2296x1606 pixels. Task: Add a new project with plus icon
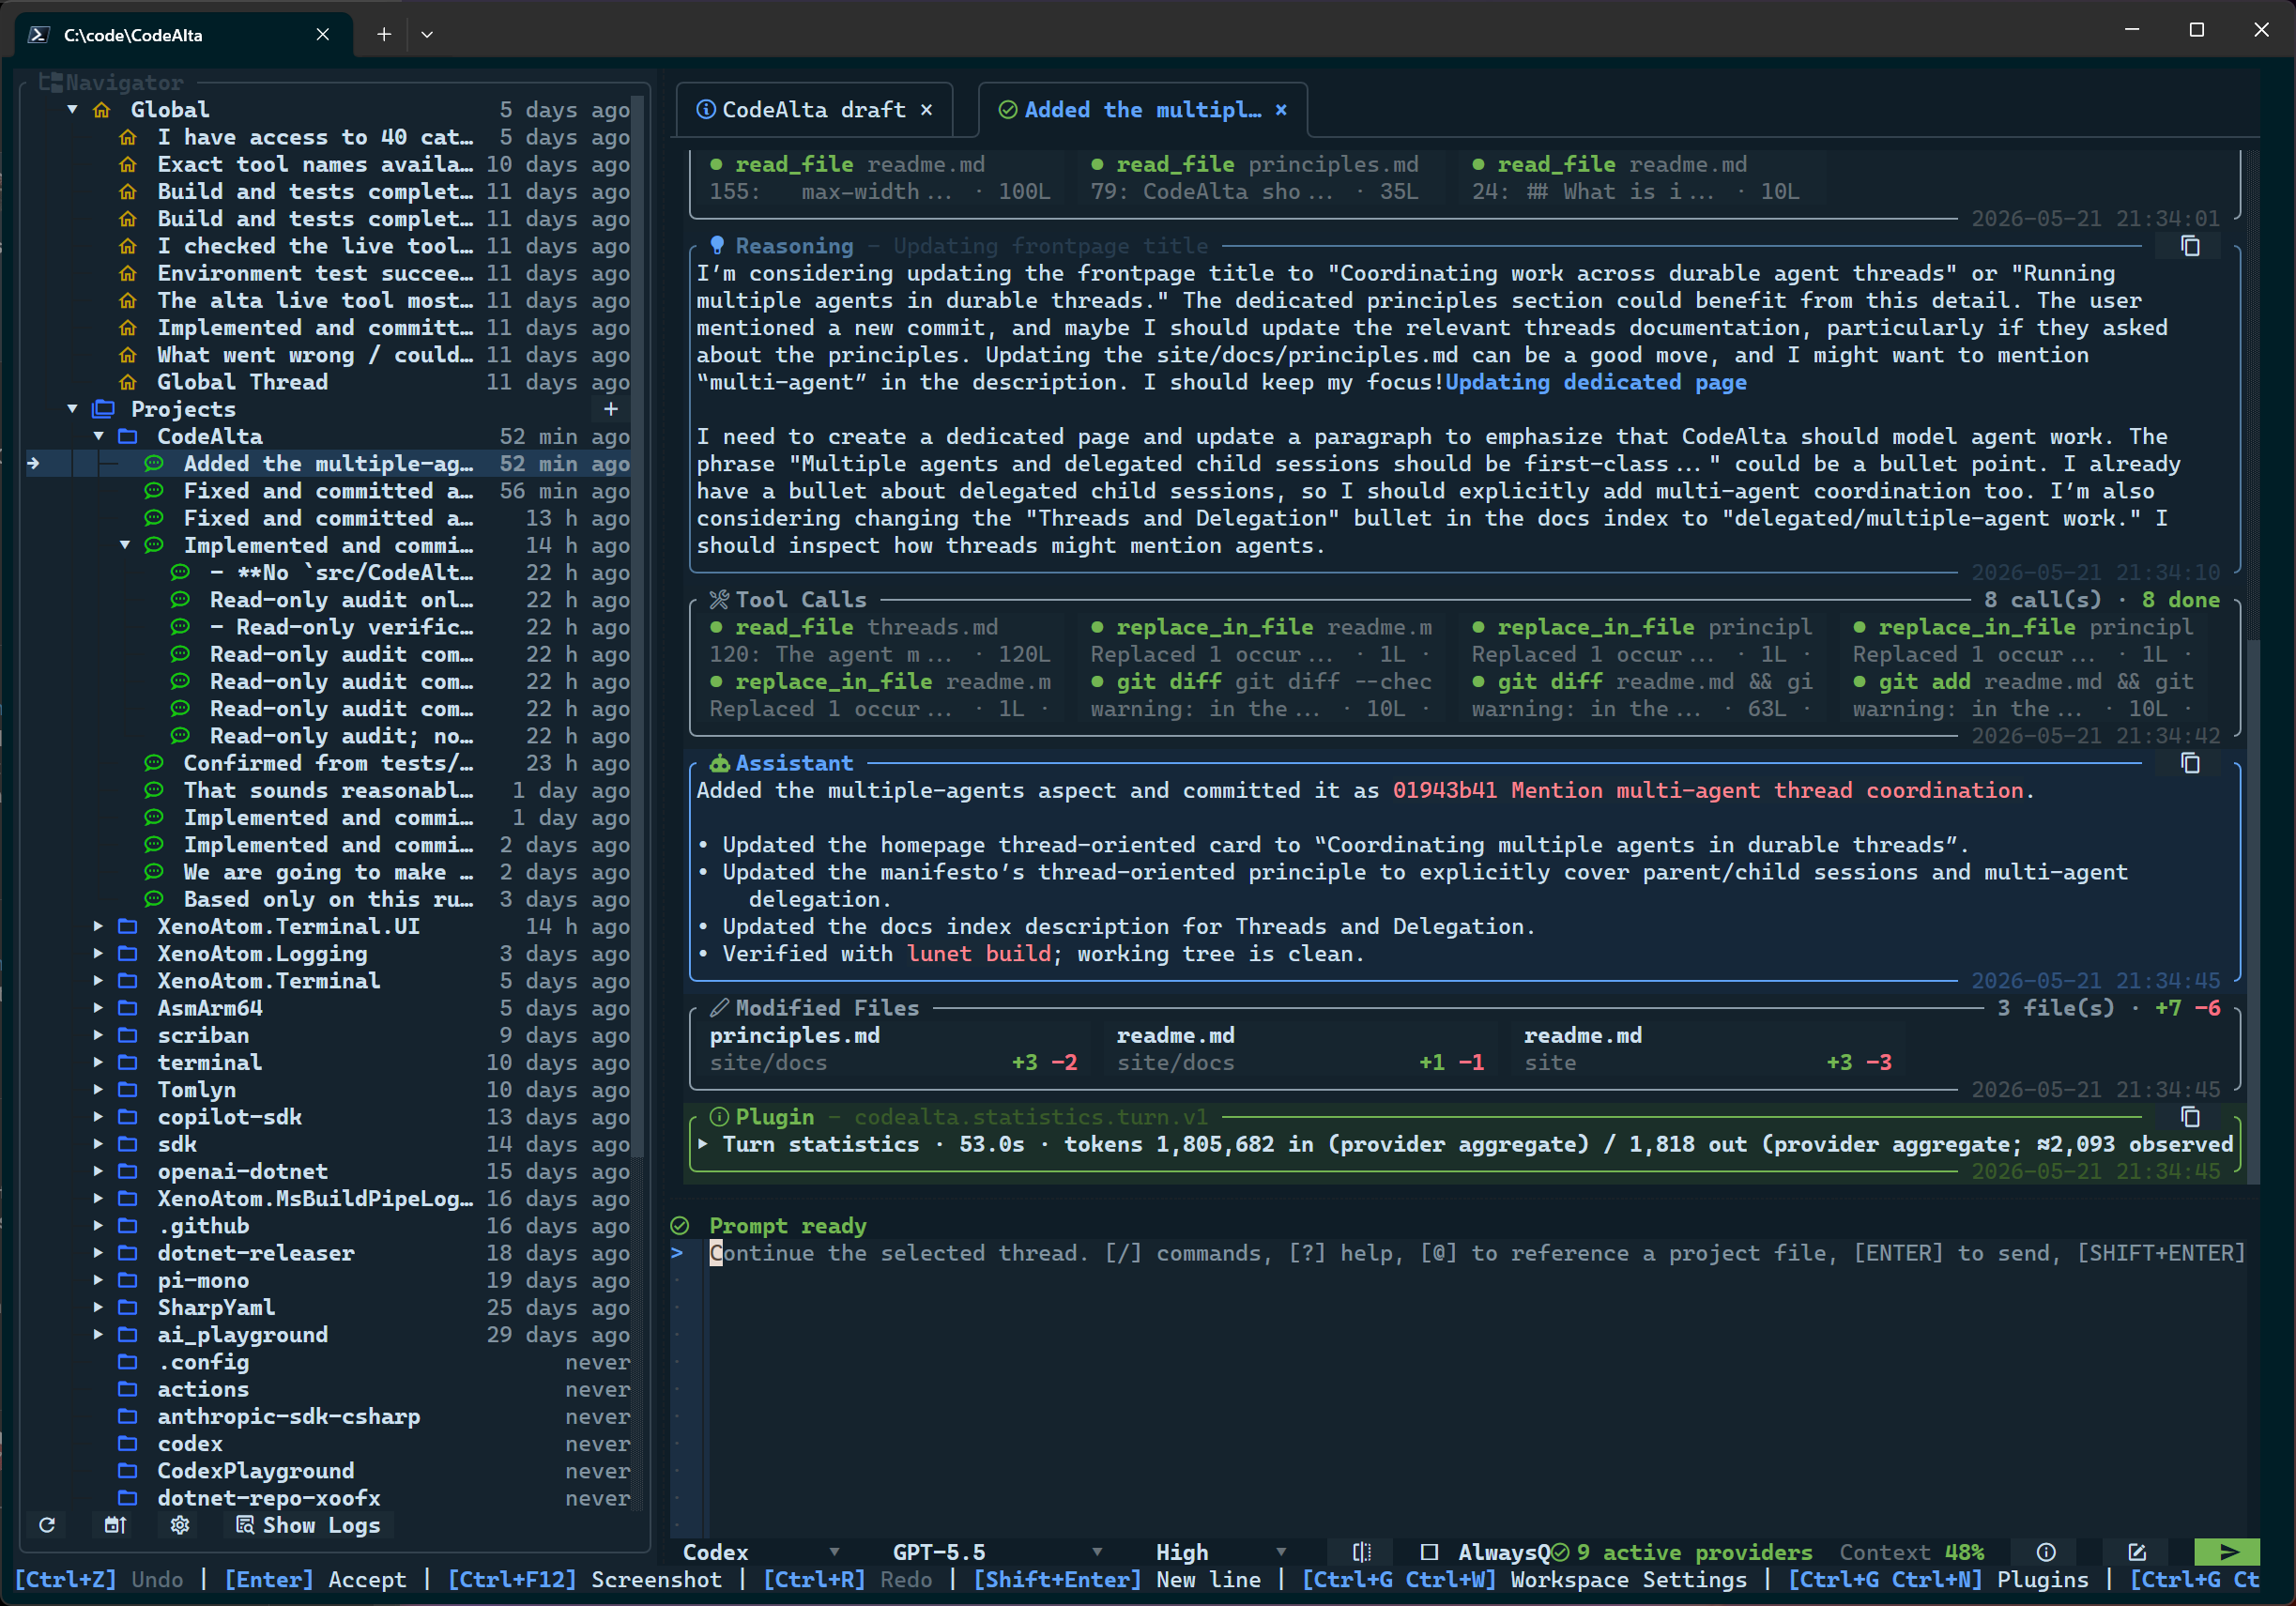[x=611, y=409]
